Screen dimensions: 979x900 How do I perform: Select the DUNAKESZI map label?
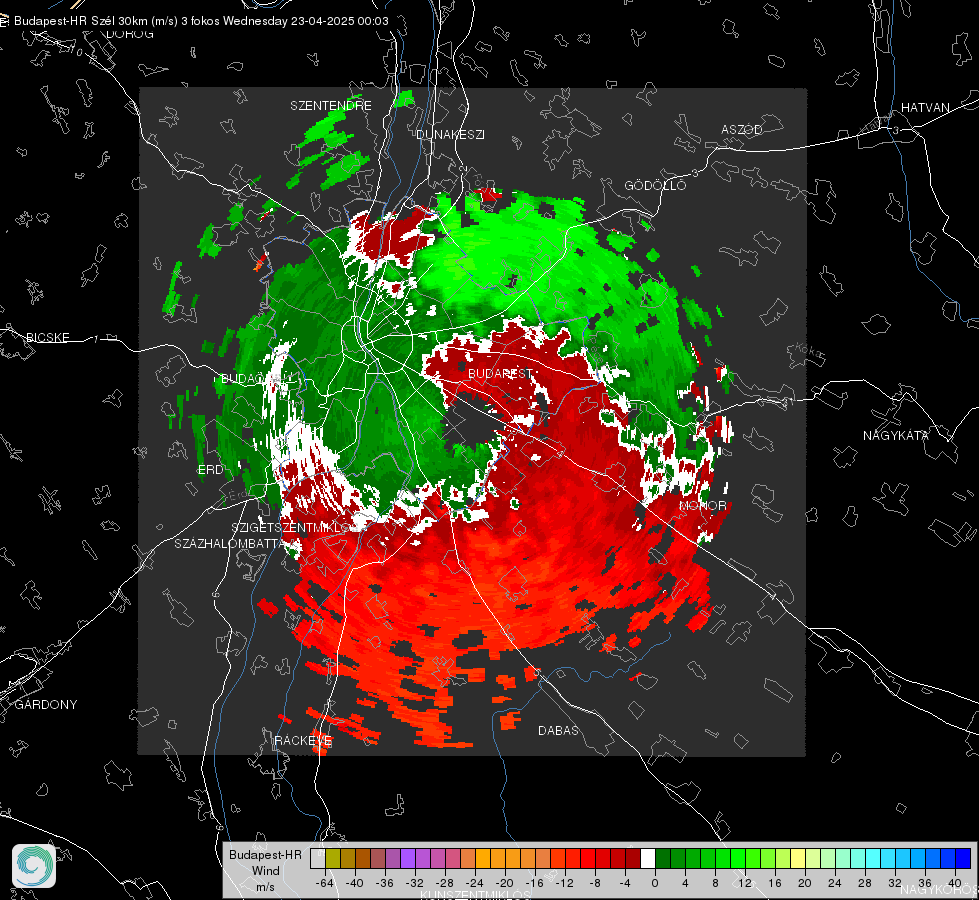pos(450,134)
